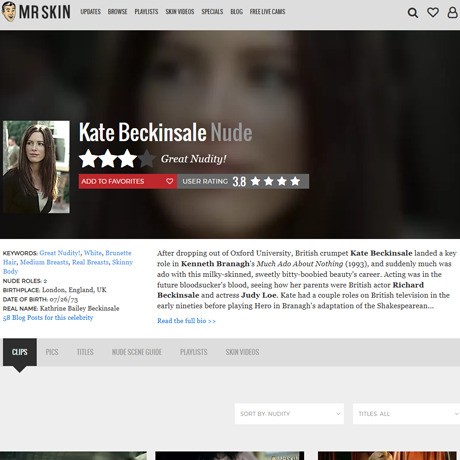Open account via user profile icon
This screenshot has height=460, width=460.
(452, 12)
